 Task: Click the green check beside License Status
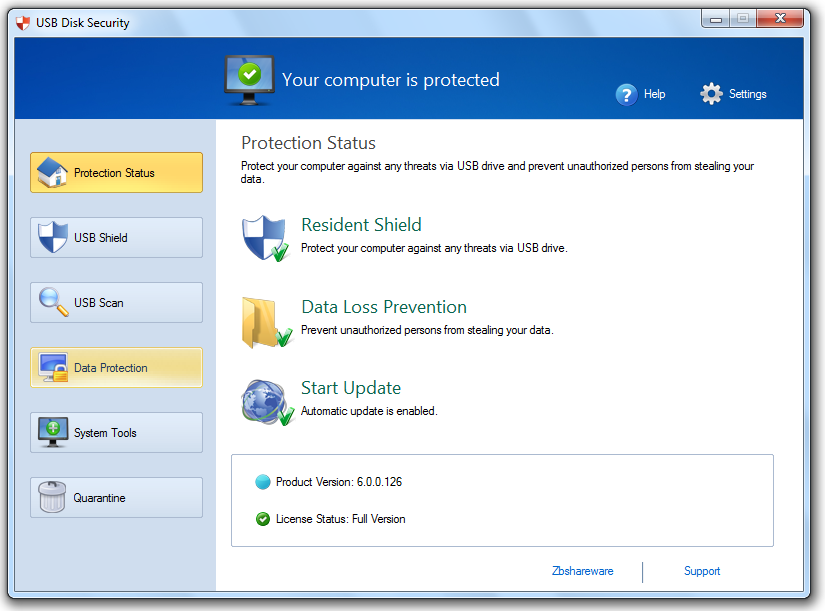click(x=263, y=519)
